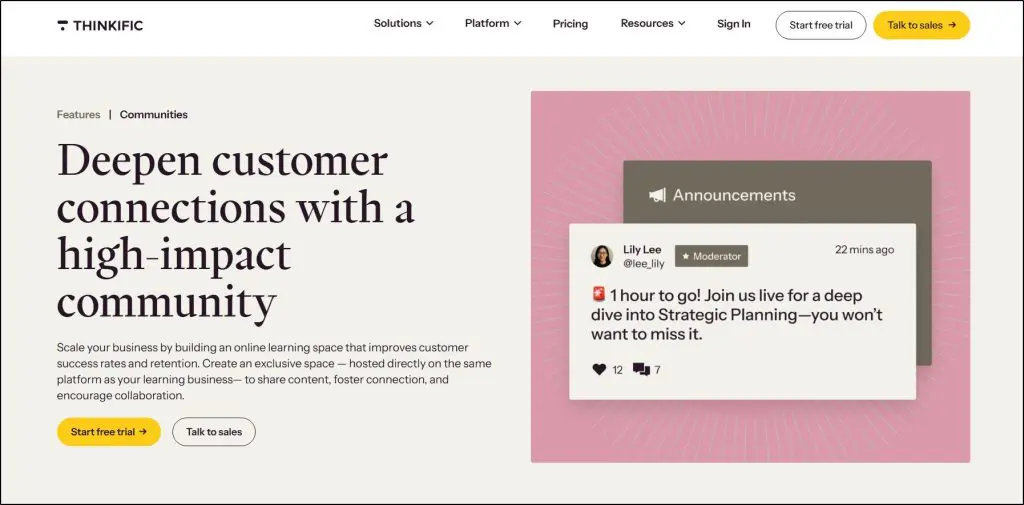Viewport: 1024px width, 505px height.
Task: Expand the Resources dropdown menu
Action: pyautogui.click(x=653, y=24)
